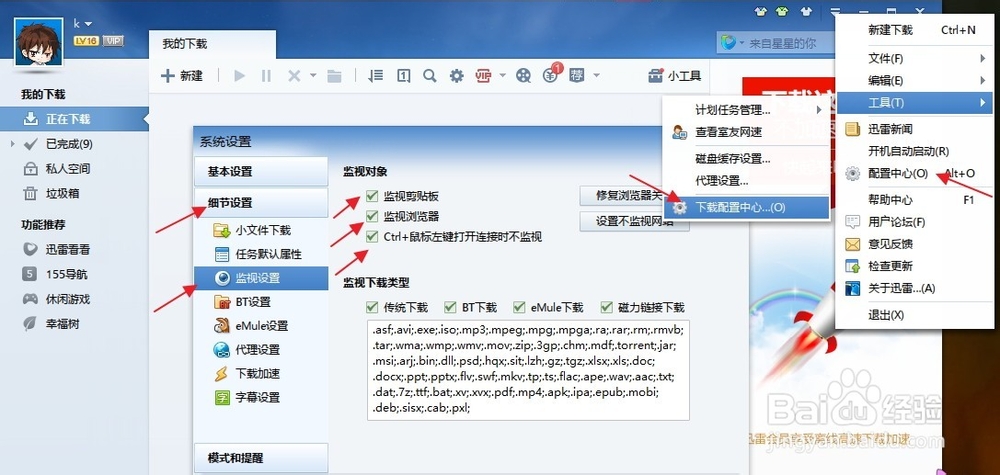Expand the arrow beside 已完成(9)
Screen dimensions: 1000x475
pos(13,144)
